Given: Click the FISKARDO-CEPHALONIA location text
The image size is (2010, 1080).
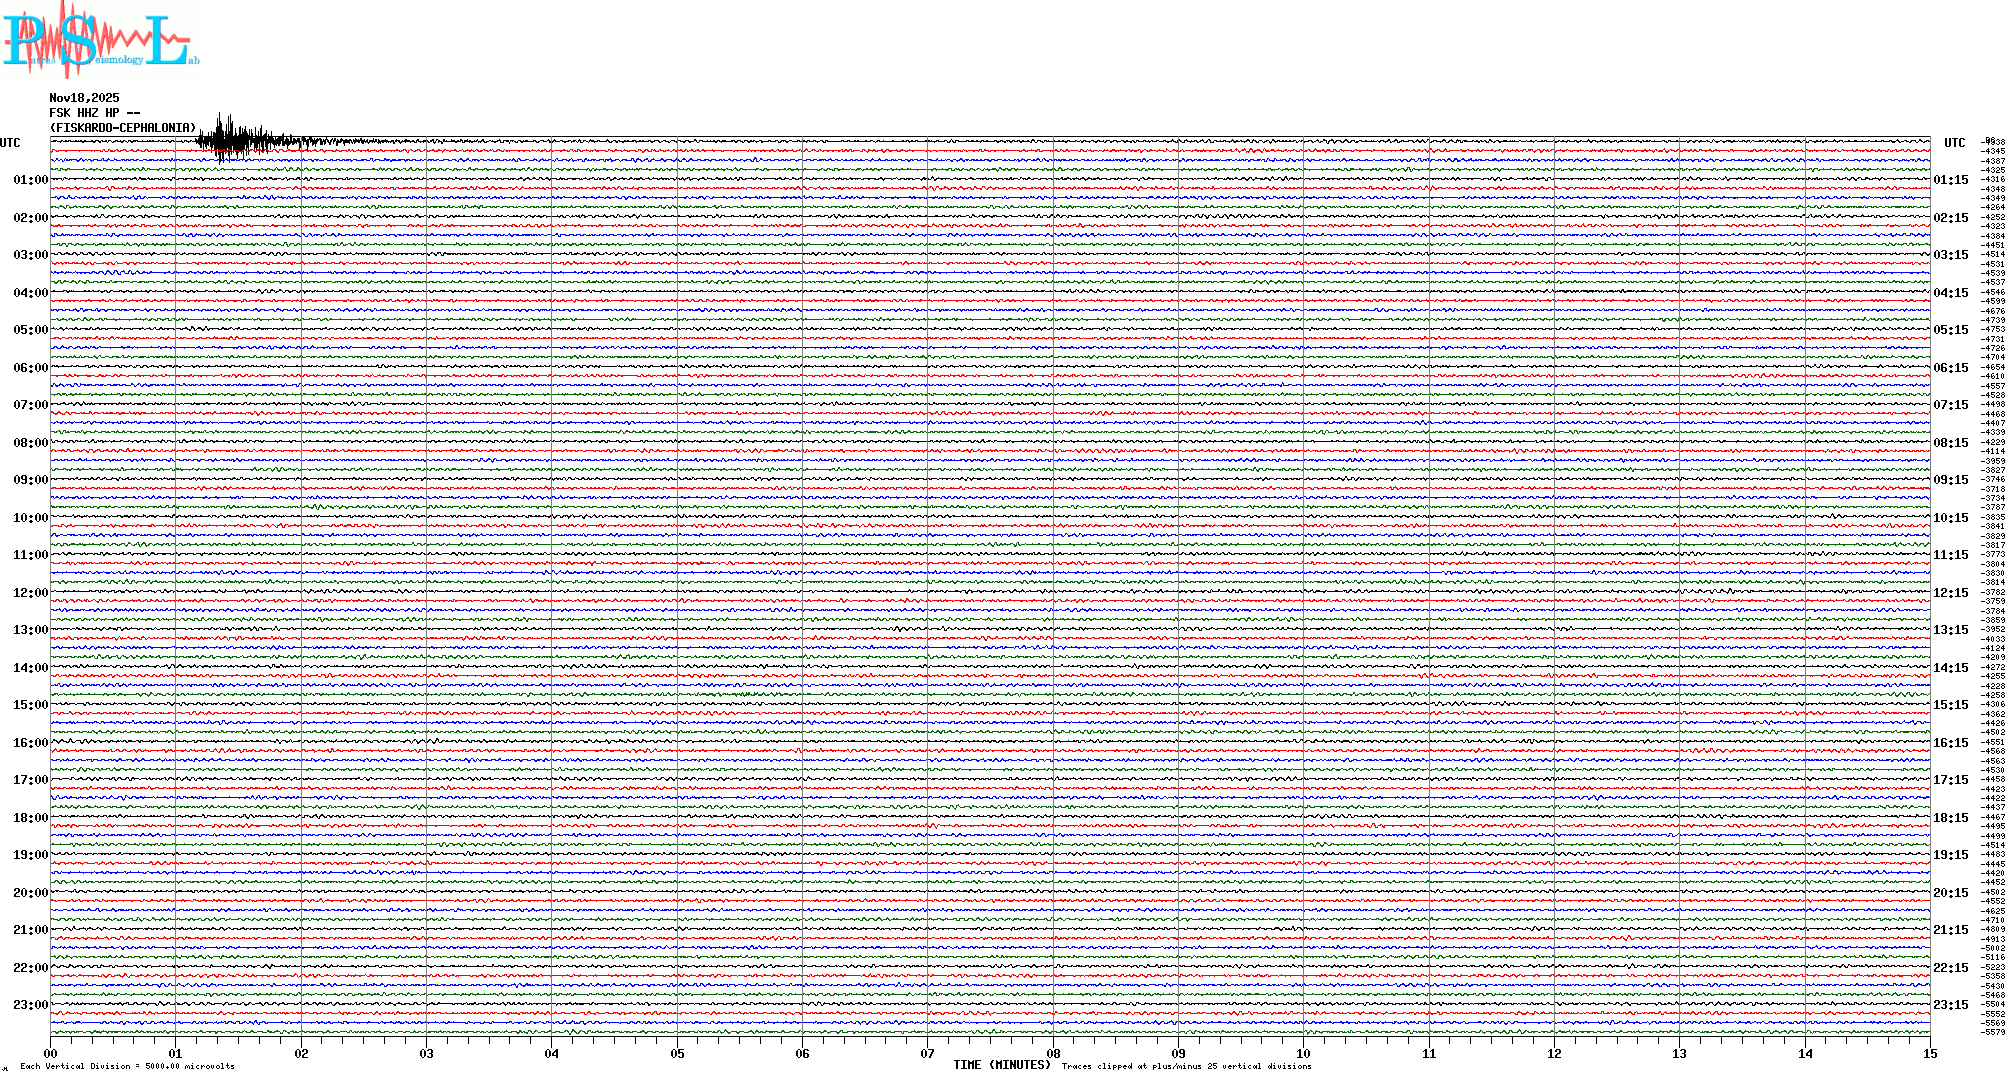Looking at the screenshot, I should point(123,128).
